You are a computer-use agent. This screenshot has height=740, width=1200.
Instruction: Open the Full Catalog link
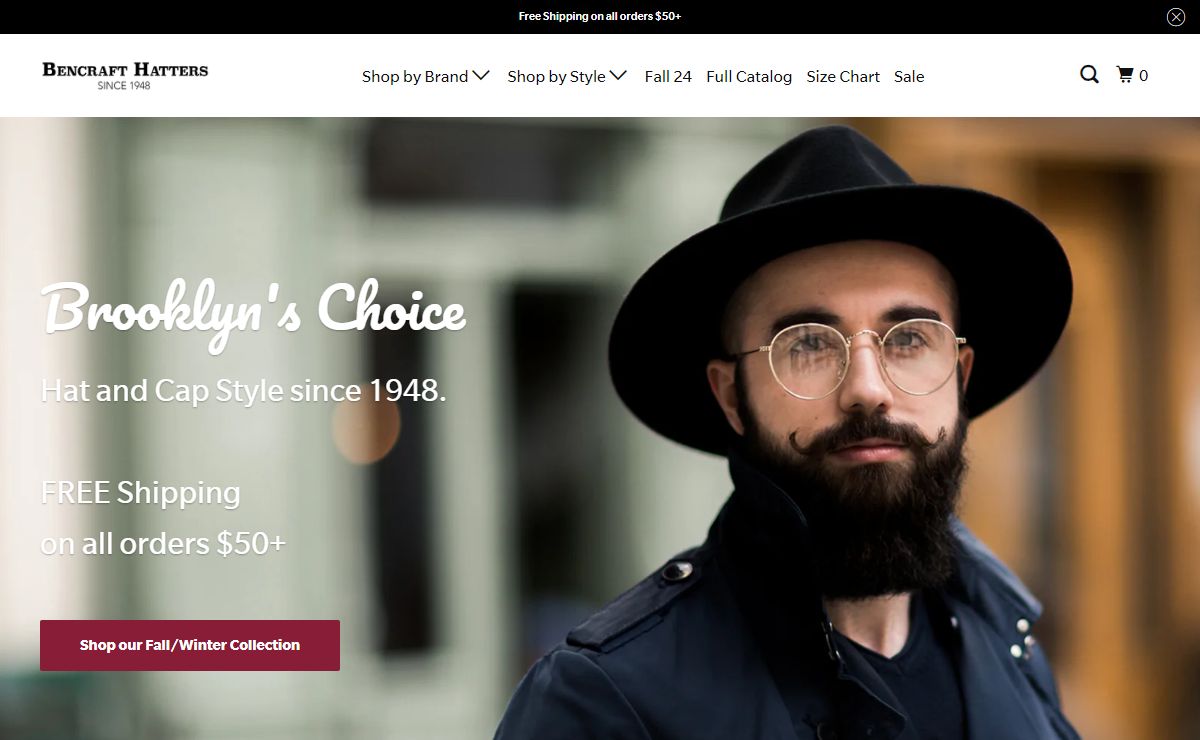749,76
